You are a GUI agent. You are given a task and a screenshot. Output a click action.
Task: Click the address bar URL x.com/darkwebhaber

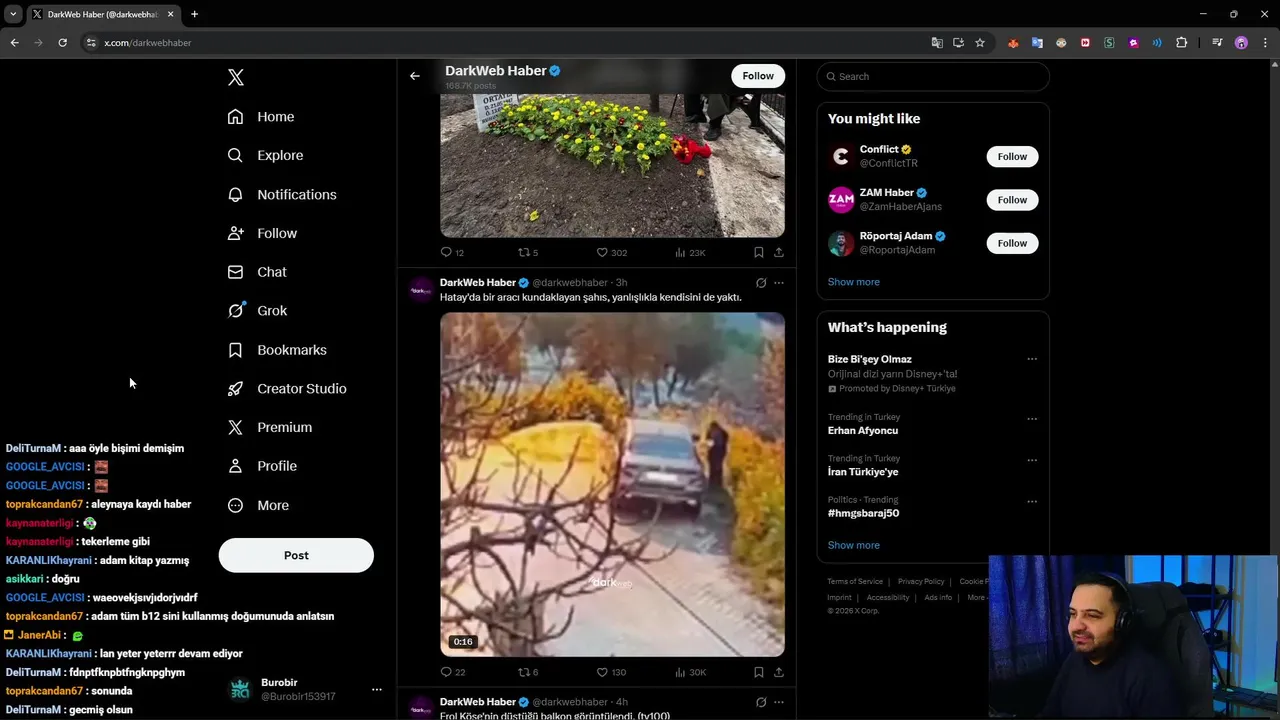(148, 43)
